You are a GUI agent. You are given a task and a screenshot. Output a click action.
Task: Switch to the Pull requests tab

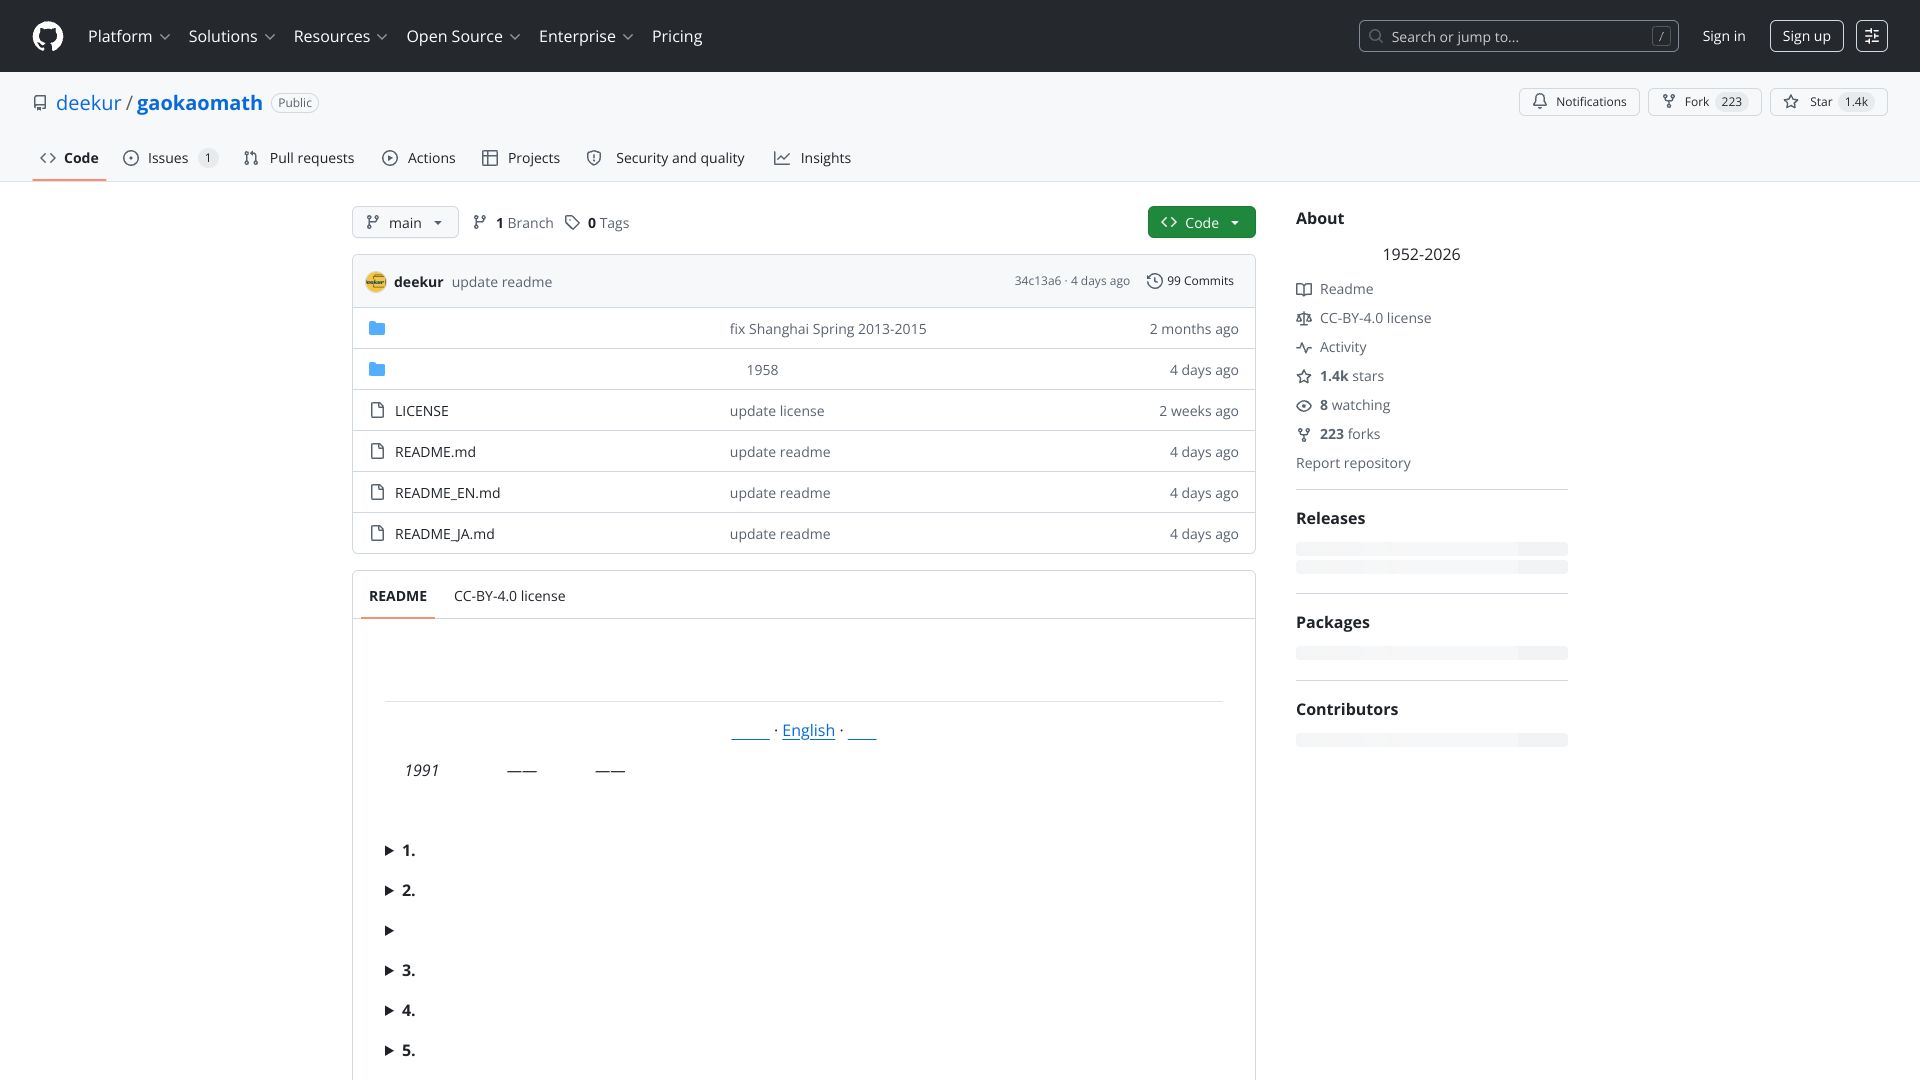click(299, 158)
